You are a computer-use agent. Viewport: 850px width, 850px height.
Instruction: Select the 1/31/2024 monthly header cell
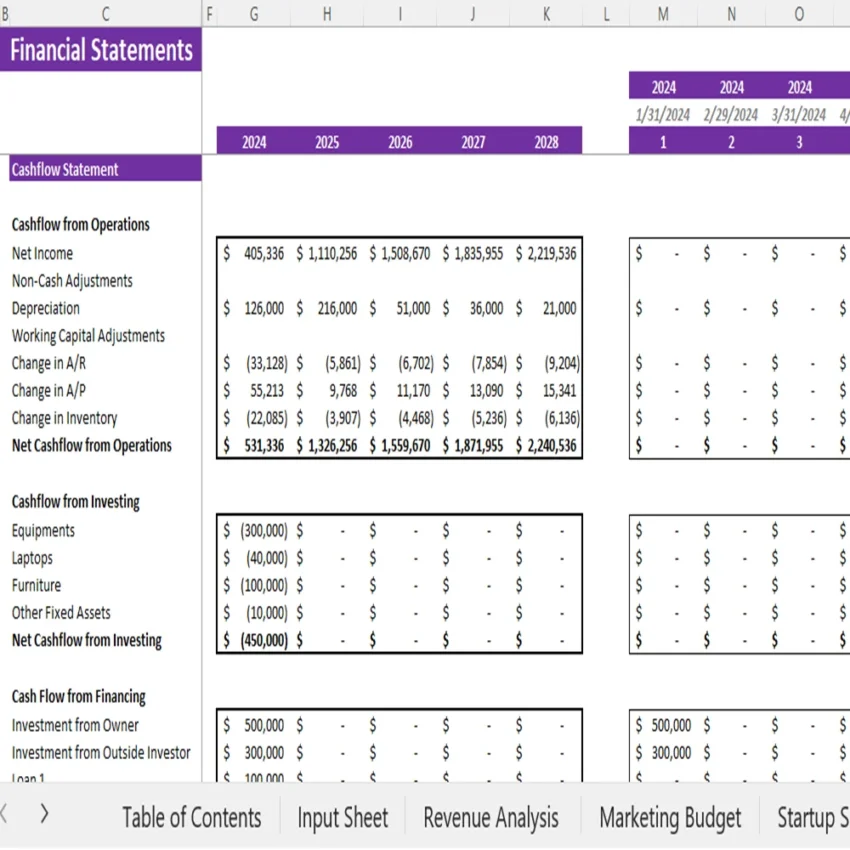[x=662, y=113]
